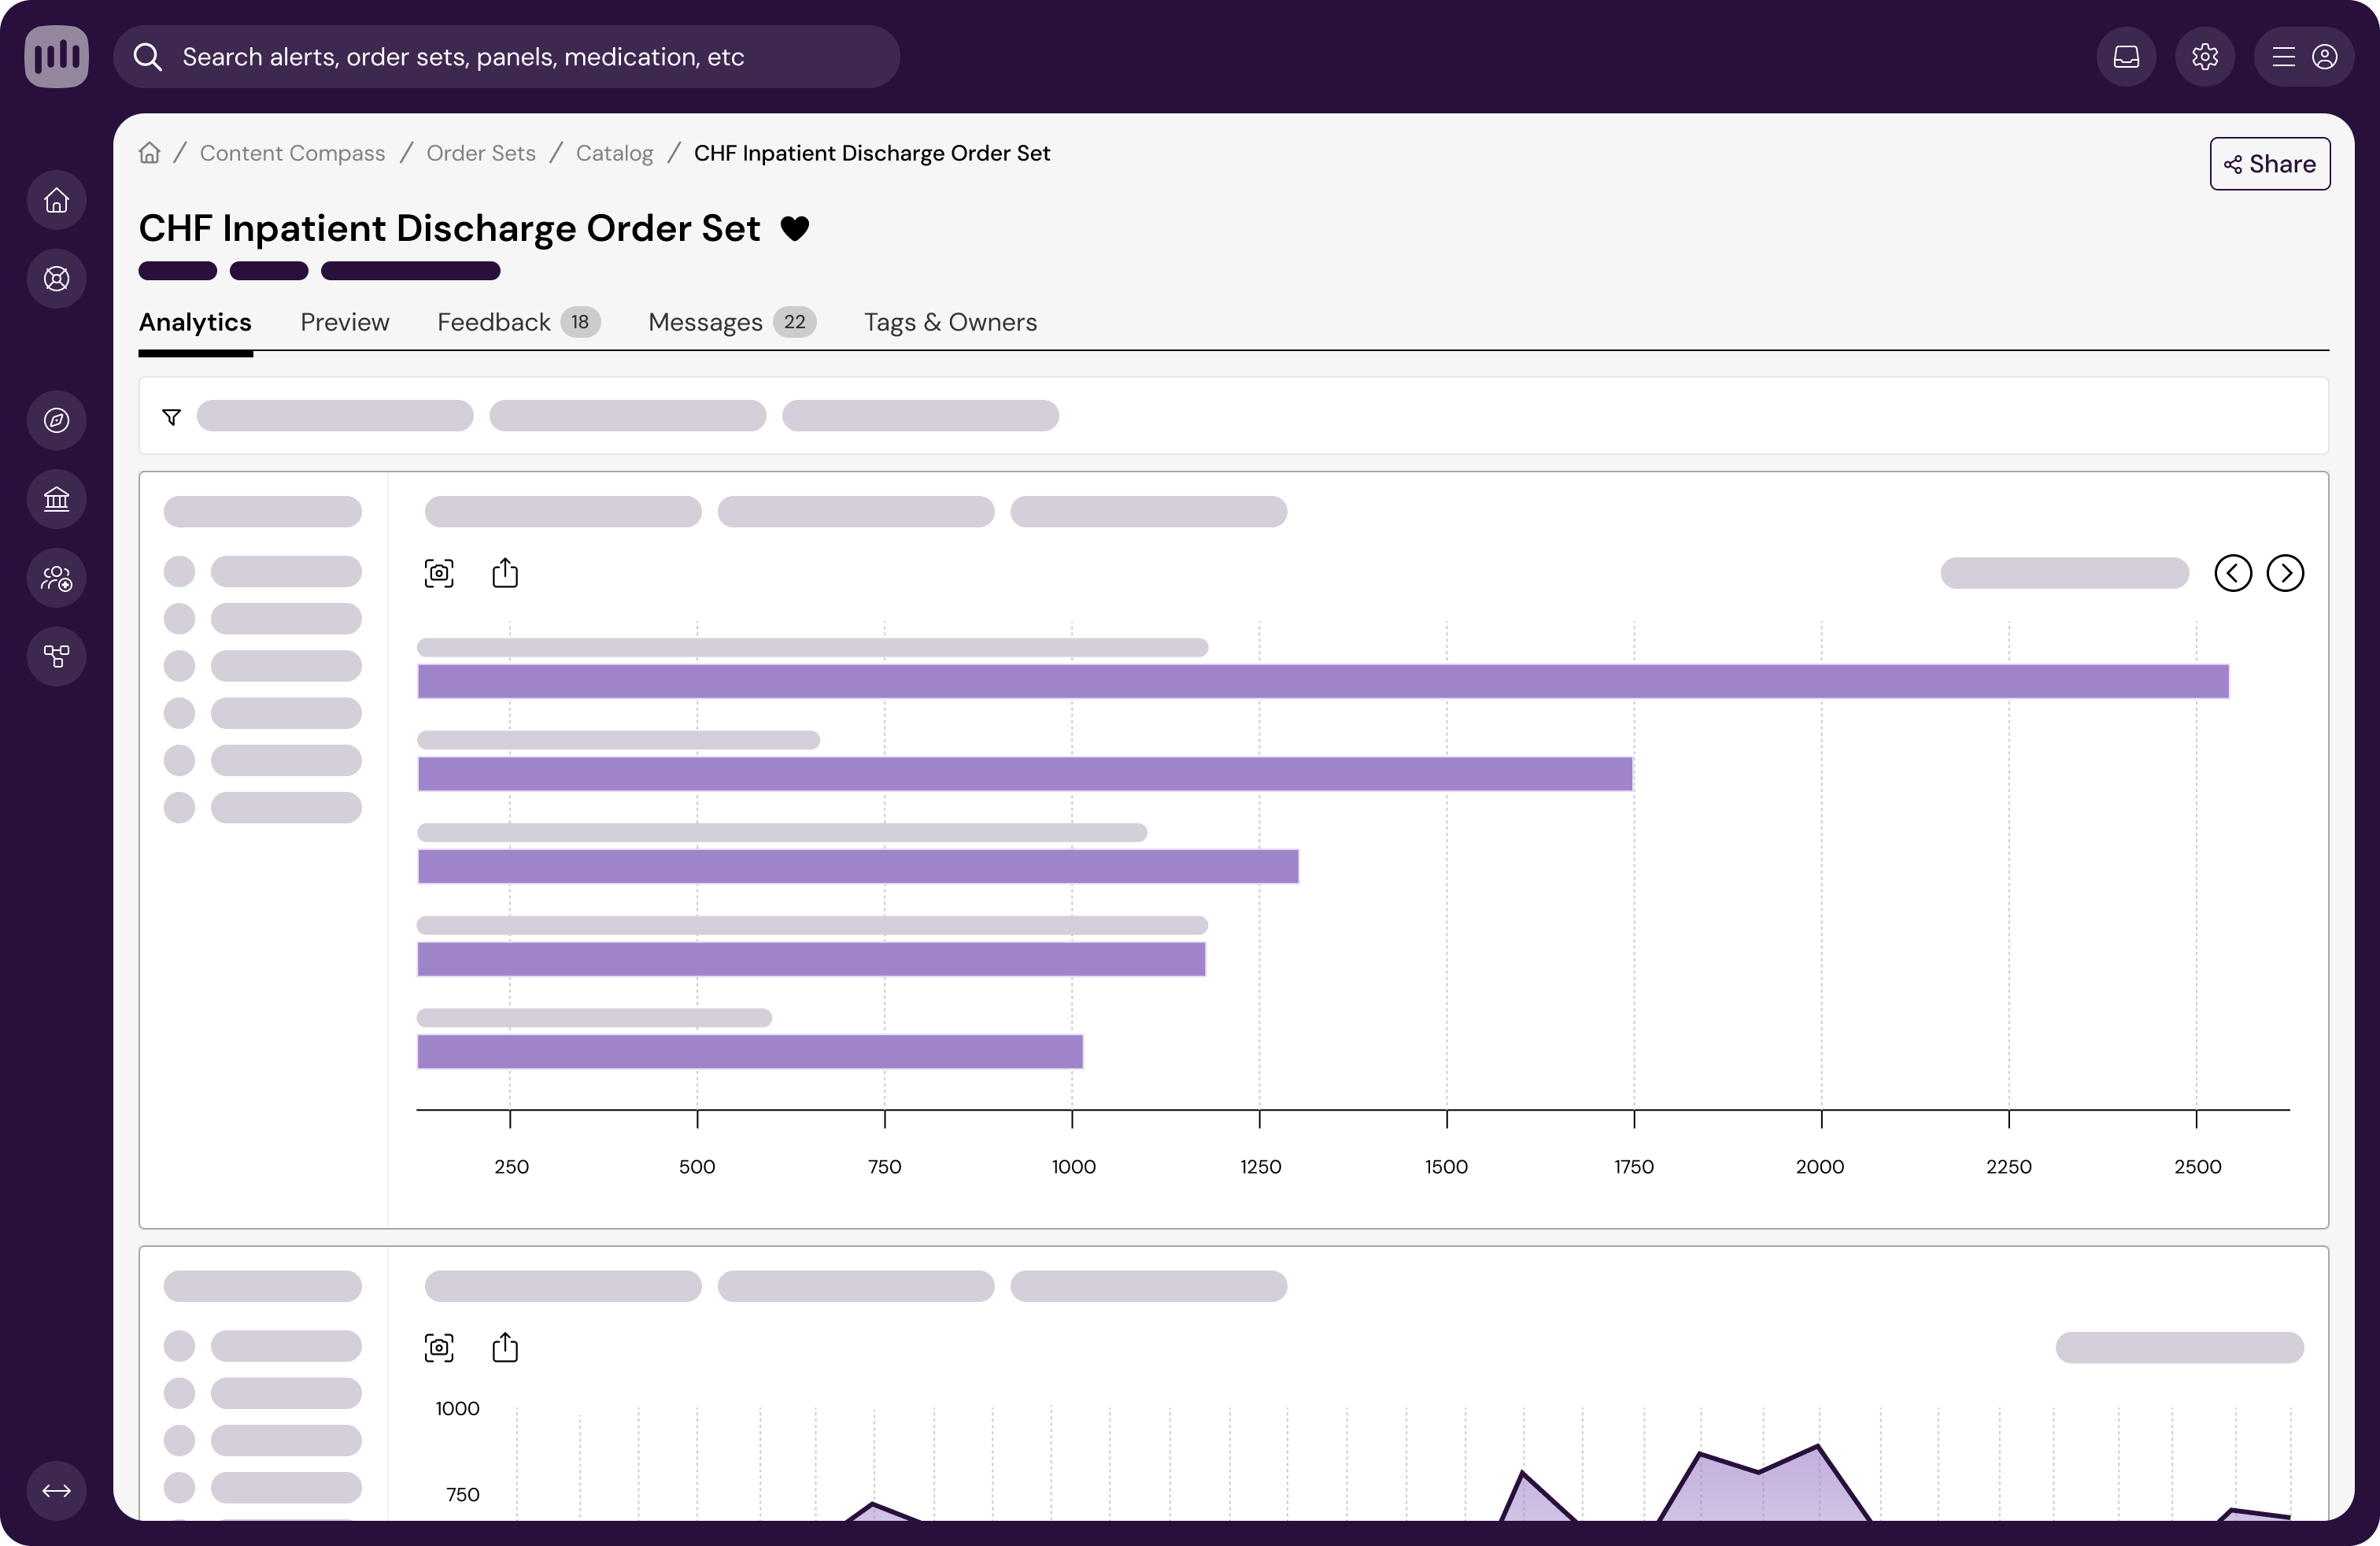2380x1546 pixels.
Task: Go to next bar chart page
Action: click(x=2285, y=573)
